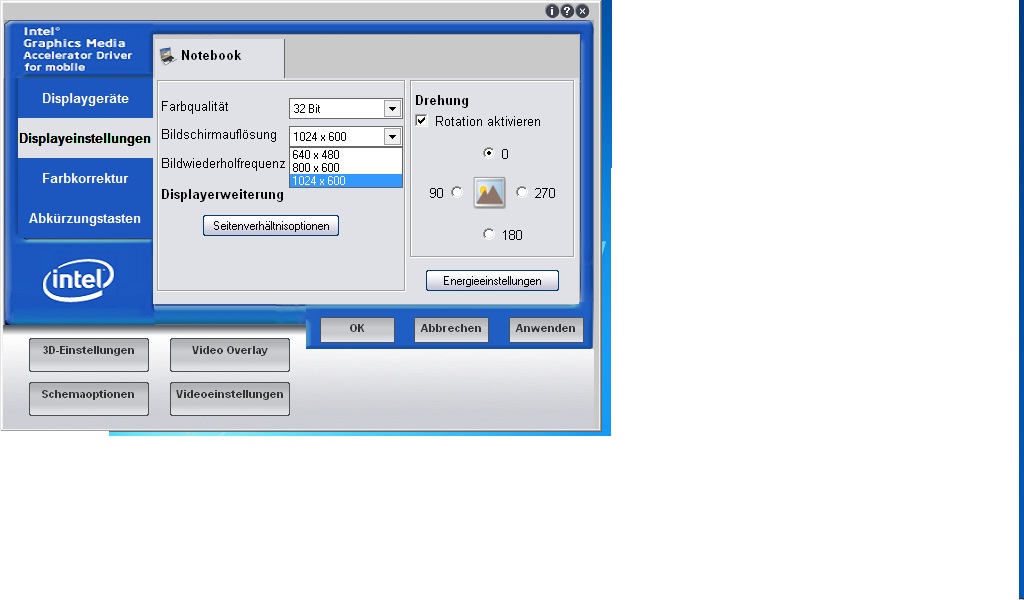This screenshot has height=600, width=1024.
Task: Confirm with the OK button
Action: click(357, 329)
